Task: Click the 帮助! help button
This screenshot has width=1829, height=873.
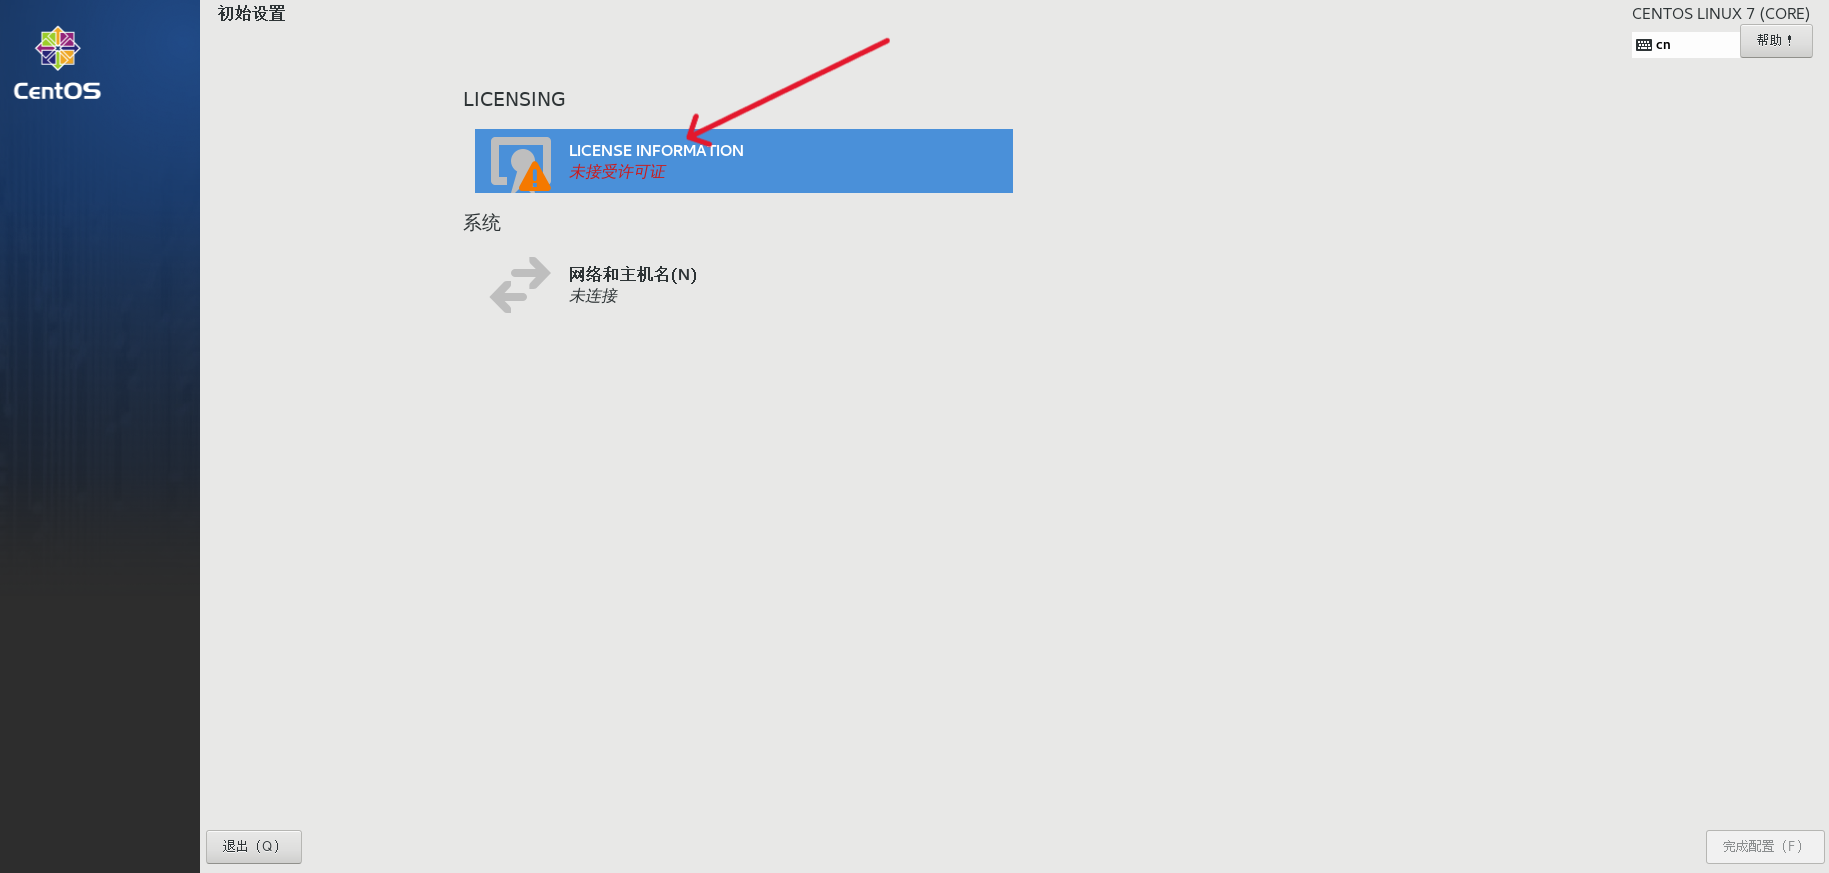Action: coord(1776,41)
